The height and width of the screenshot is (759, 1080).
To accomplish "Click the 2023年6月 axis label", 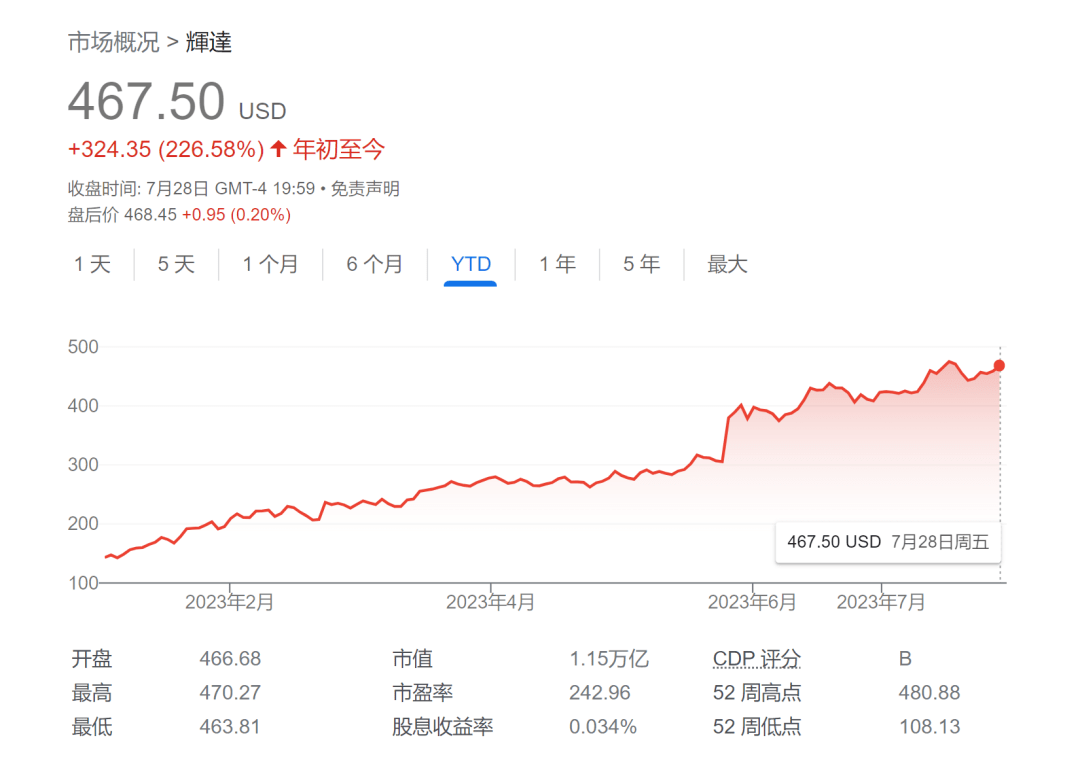I will (752, 602).
